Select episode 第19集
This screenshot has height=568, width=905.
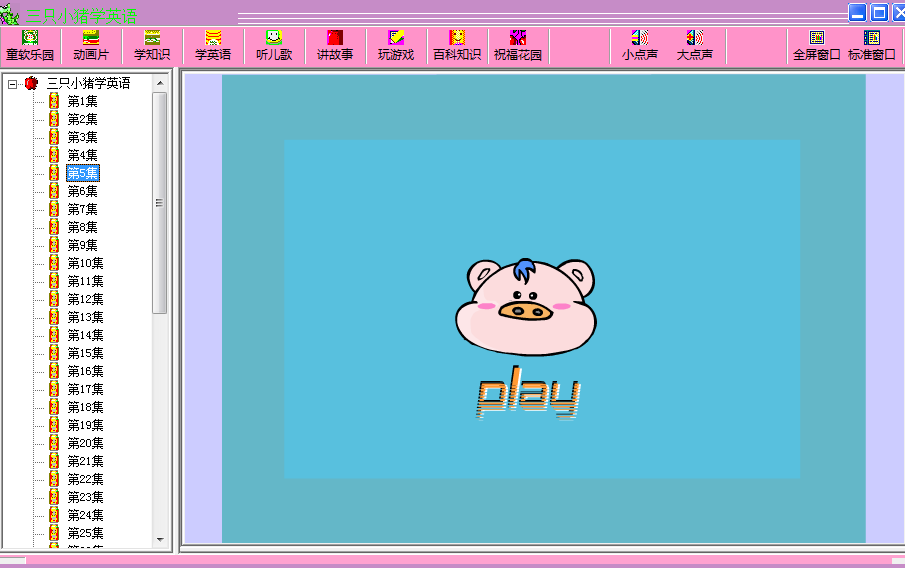(85, 425)
